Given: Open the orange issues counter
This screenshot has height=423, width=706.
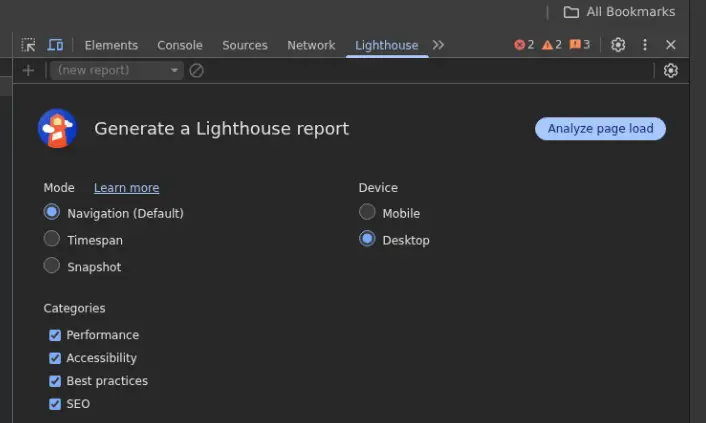Looking at the screenshot, I should coord(579,45).
